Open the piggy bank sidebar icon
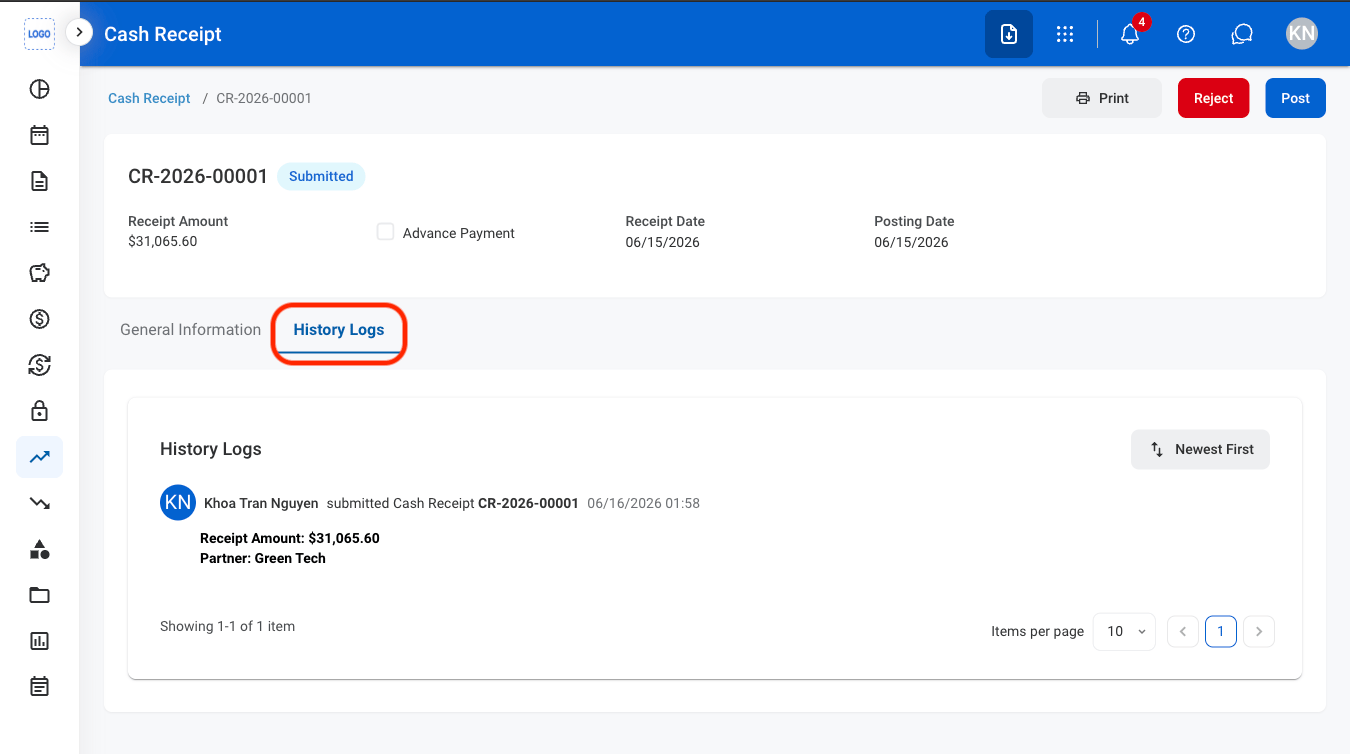 pyautogui.click(x=39, y=273)
